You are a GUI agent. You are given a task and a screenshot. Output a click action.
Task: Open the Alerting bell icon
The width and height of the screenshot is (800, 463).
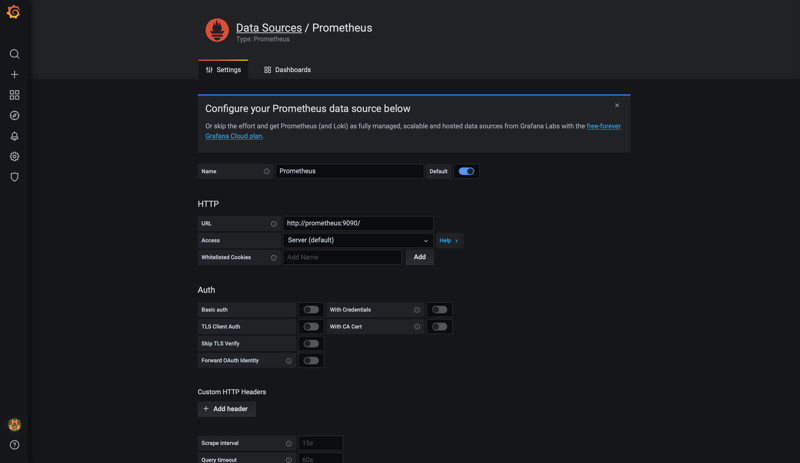[14, 136]
